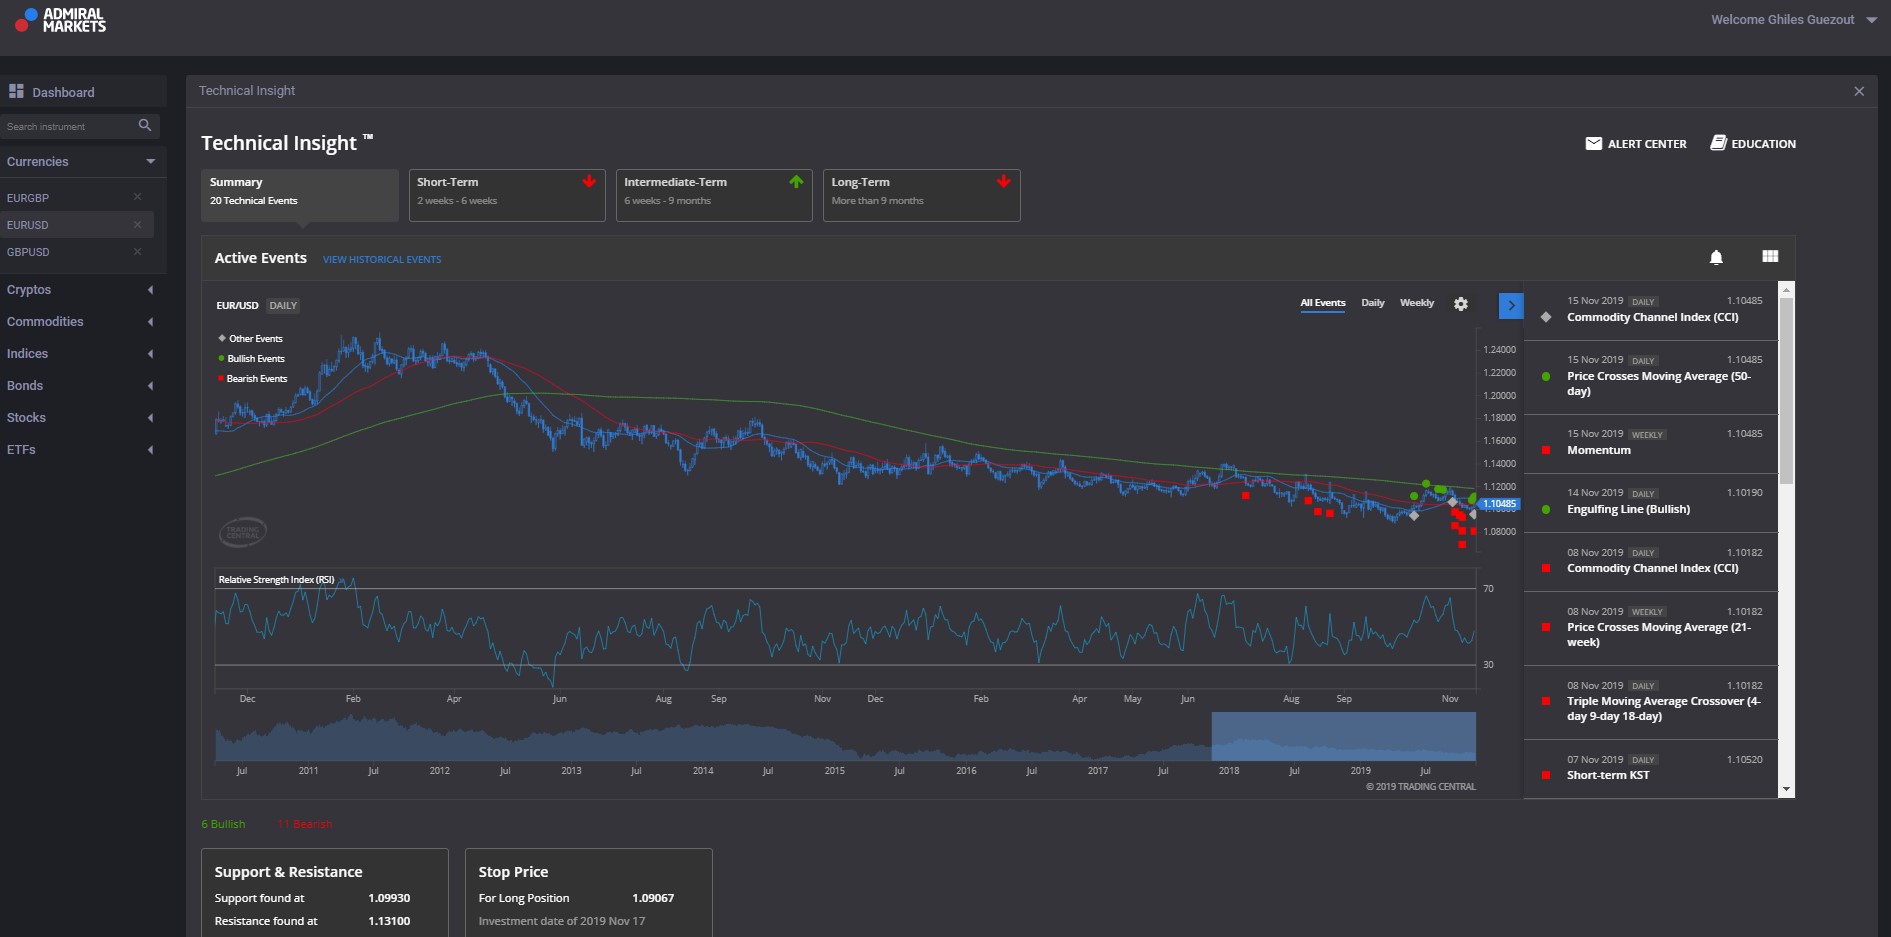Screen dimensions: 1891x937
Task: Remove EURGBP from the watchlist
Action: click(x=137, y=197)
